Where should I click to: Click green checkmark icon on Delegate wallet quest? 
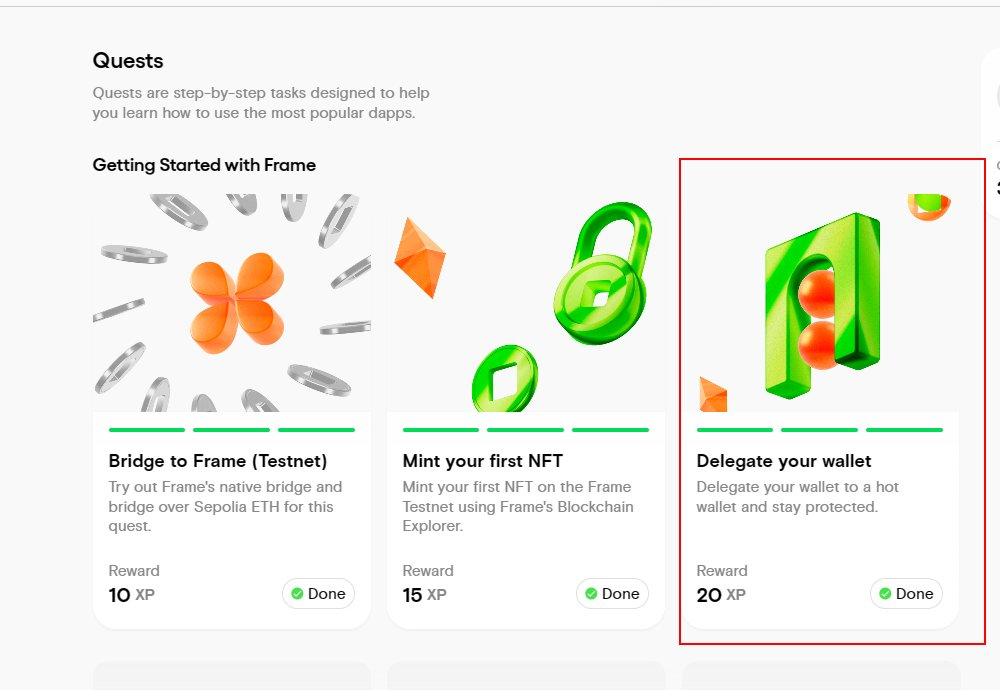tap(885, 594)
